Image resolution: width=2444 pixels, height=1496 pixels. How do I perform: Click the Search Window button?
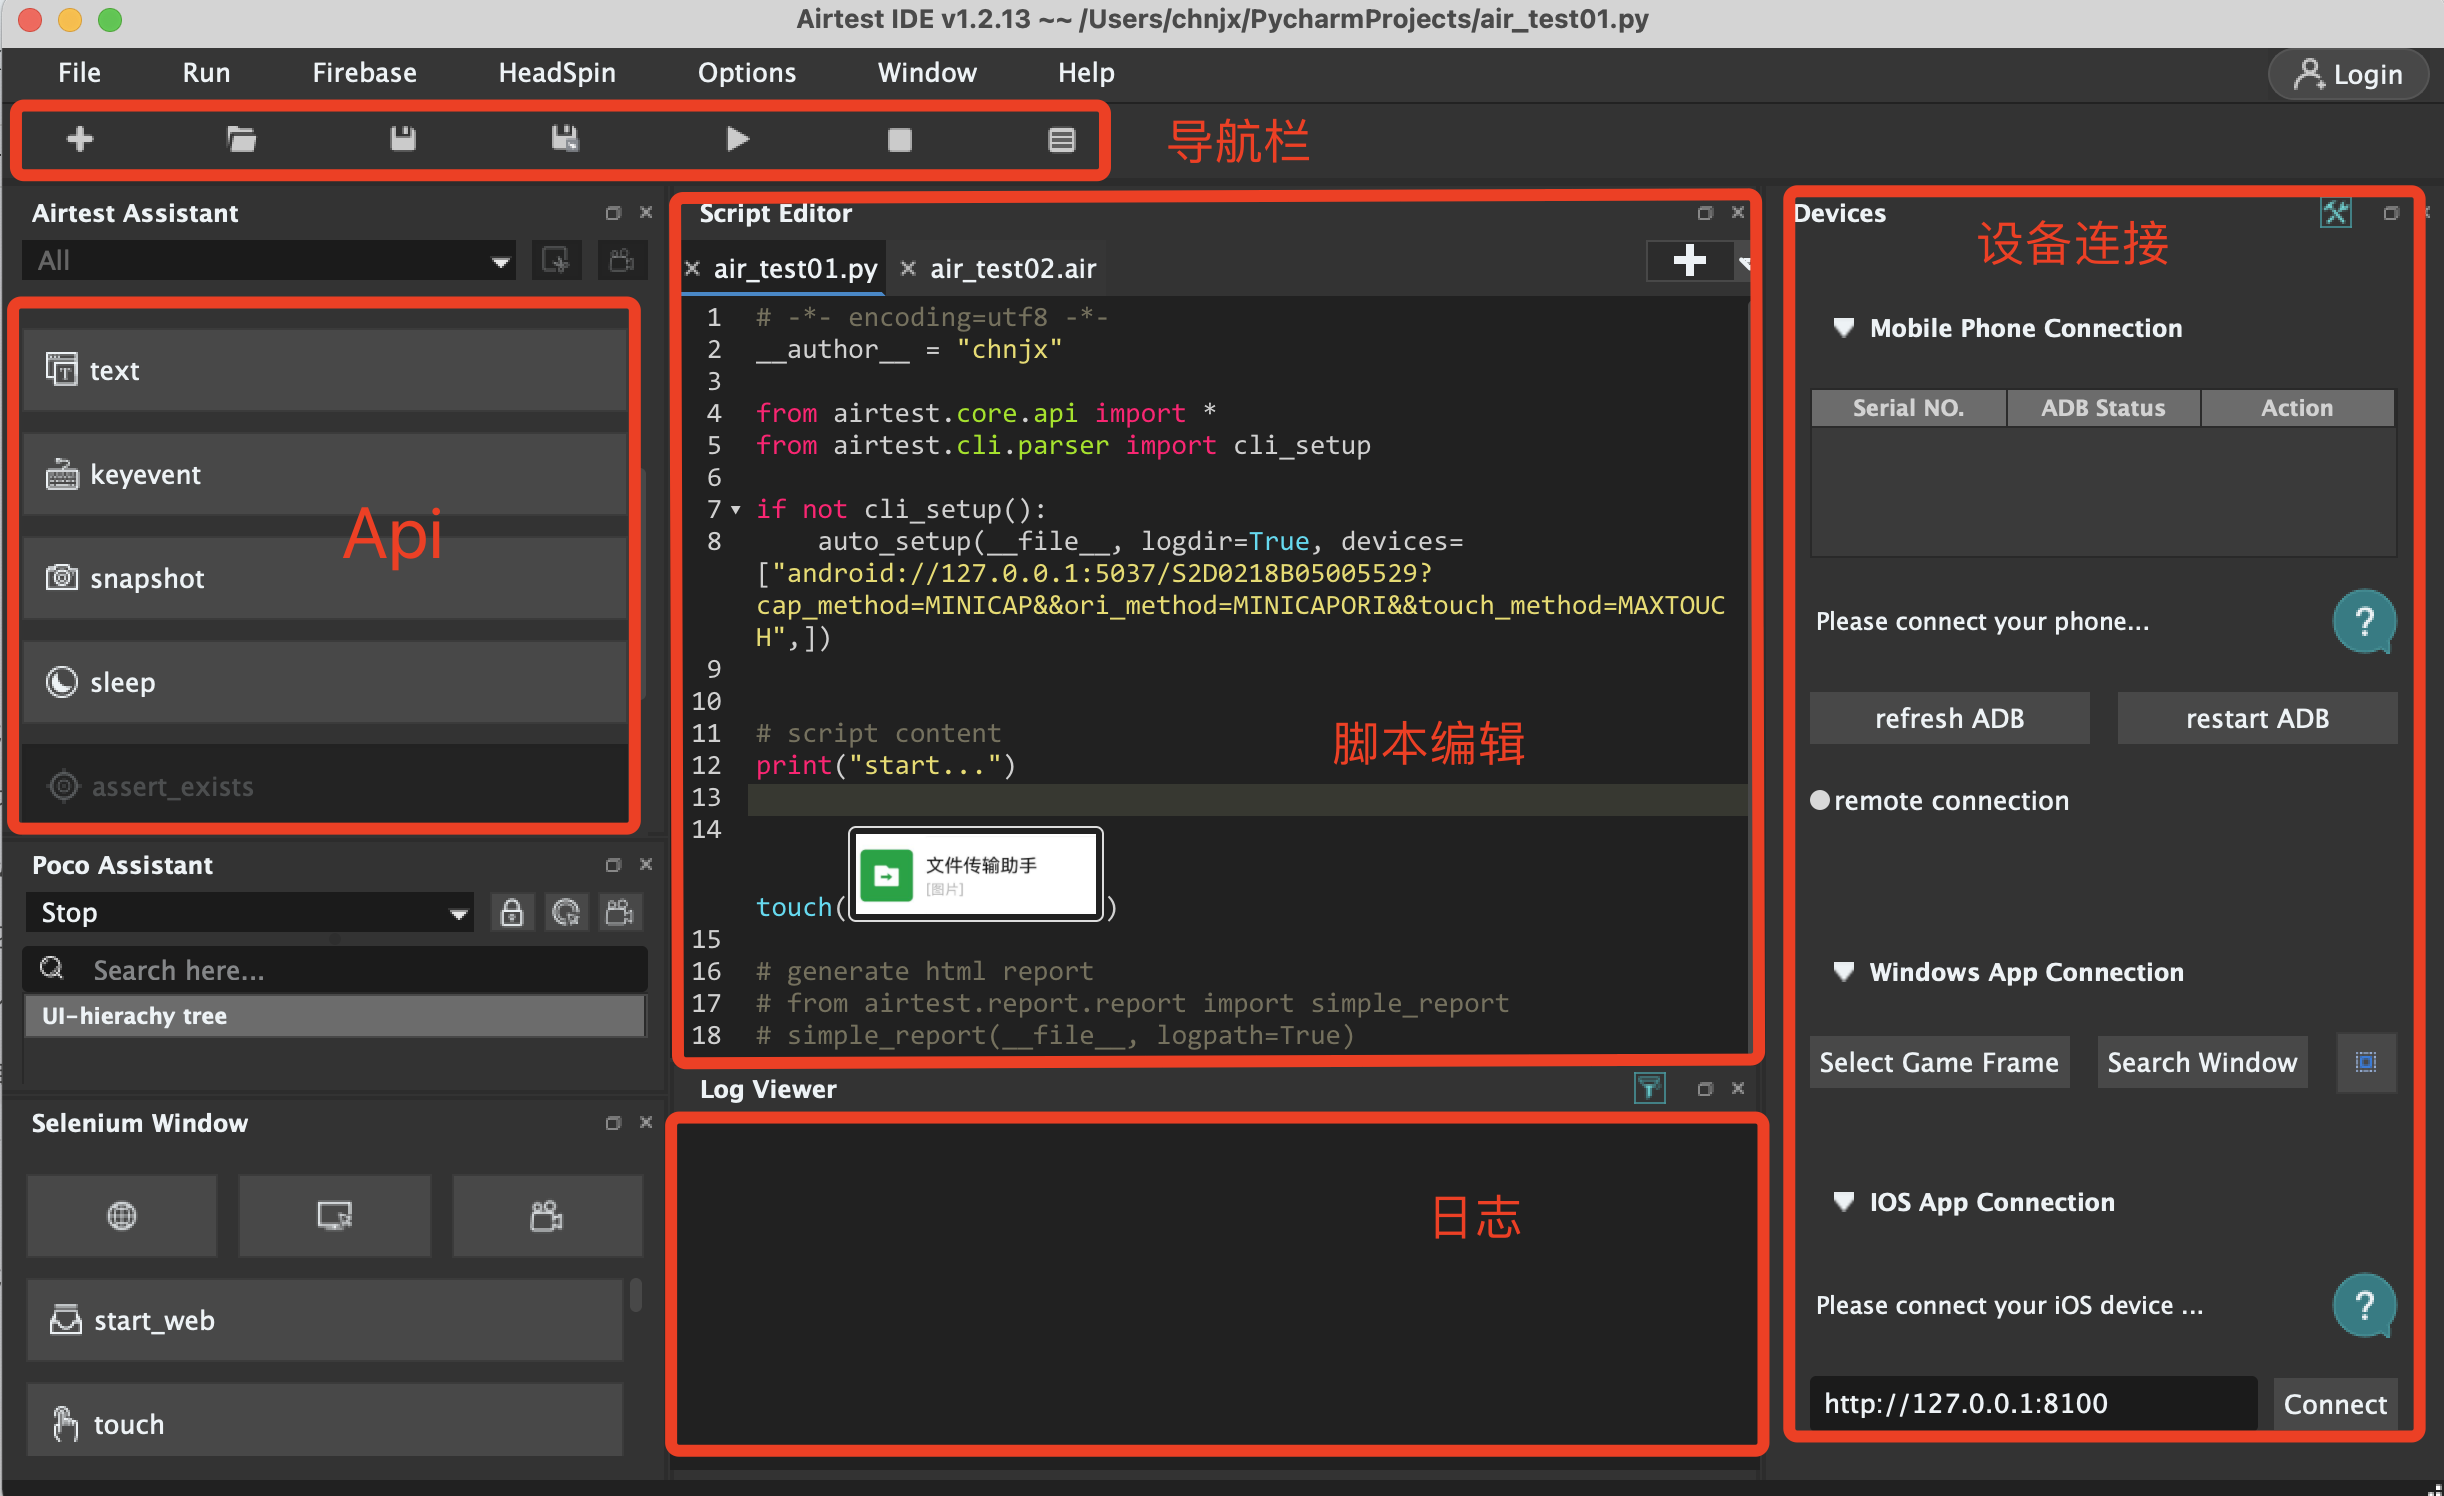(2202, 1062)
